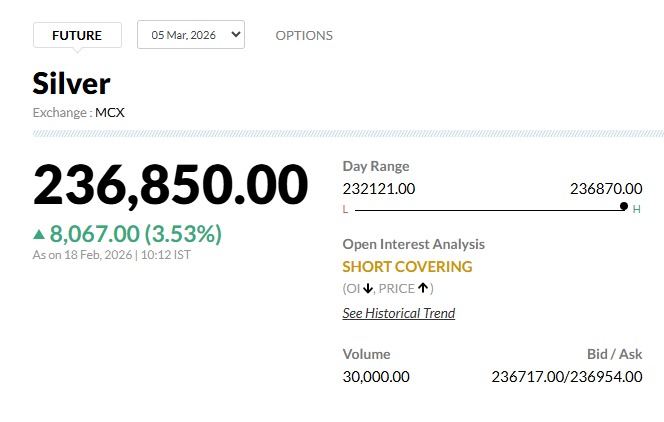Click the day low value 232121.00
Screen dimensions: 664x422
coord(378,188)
